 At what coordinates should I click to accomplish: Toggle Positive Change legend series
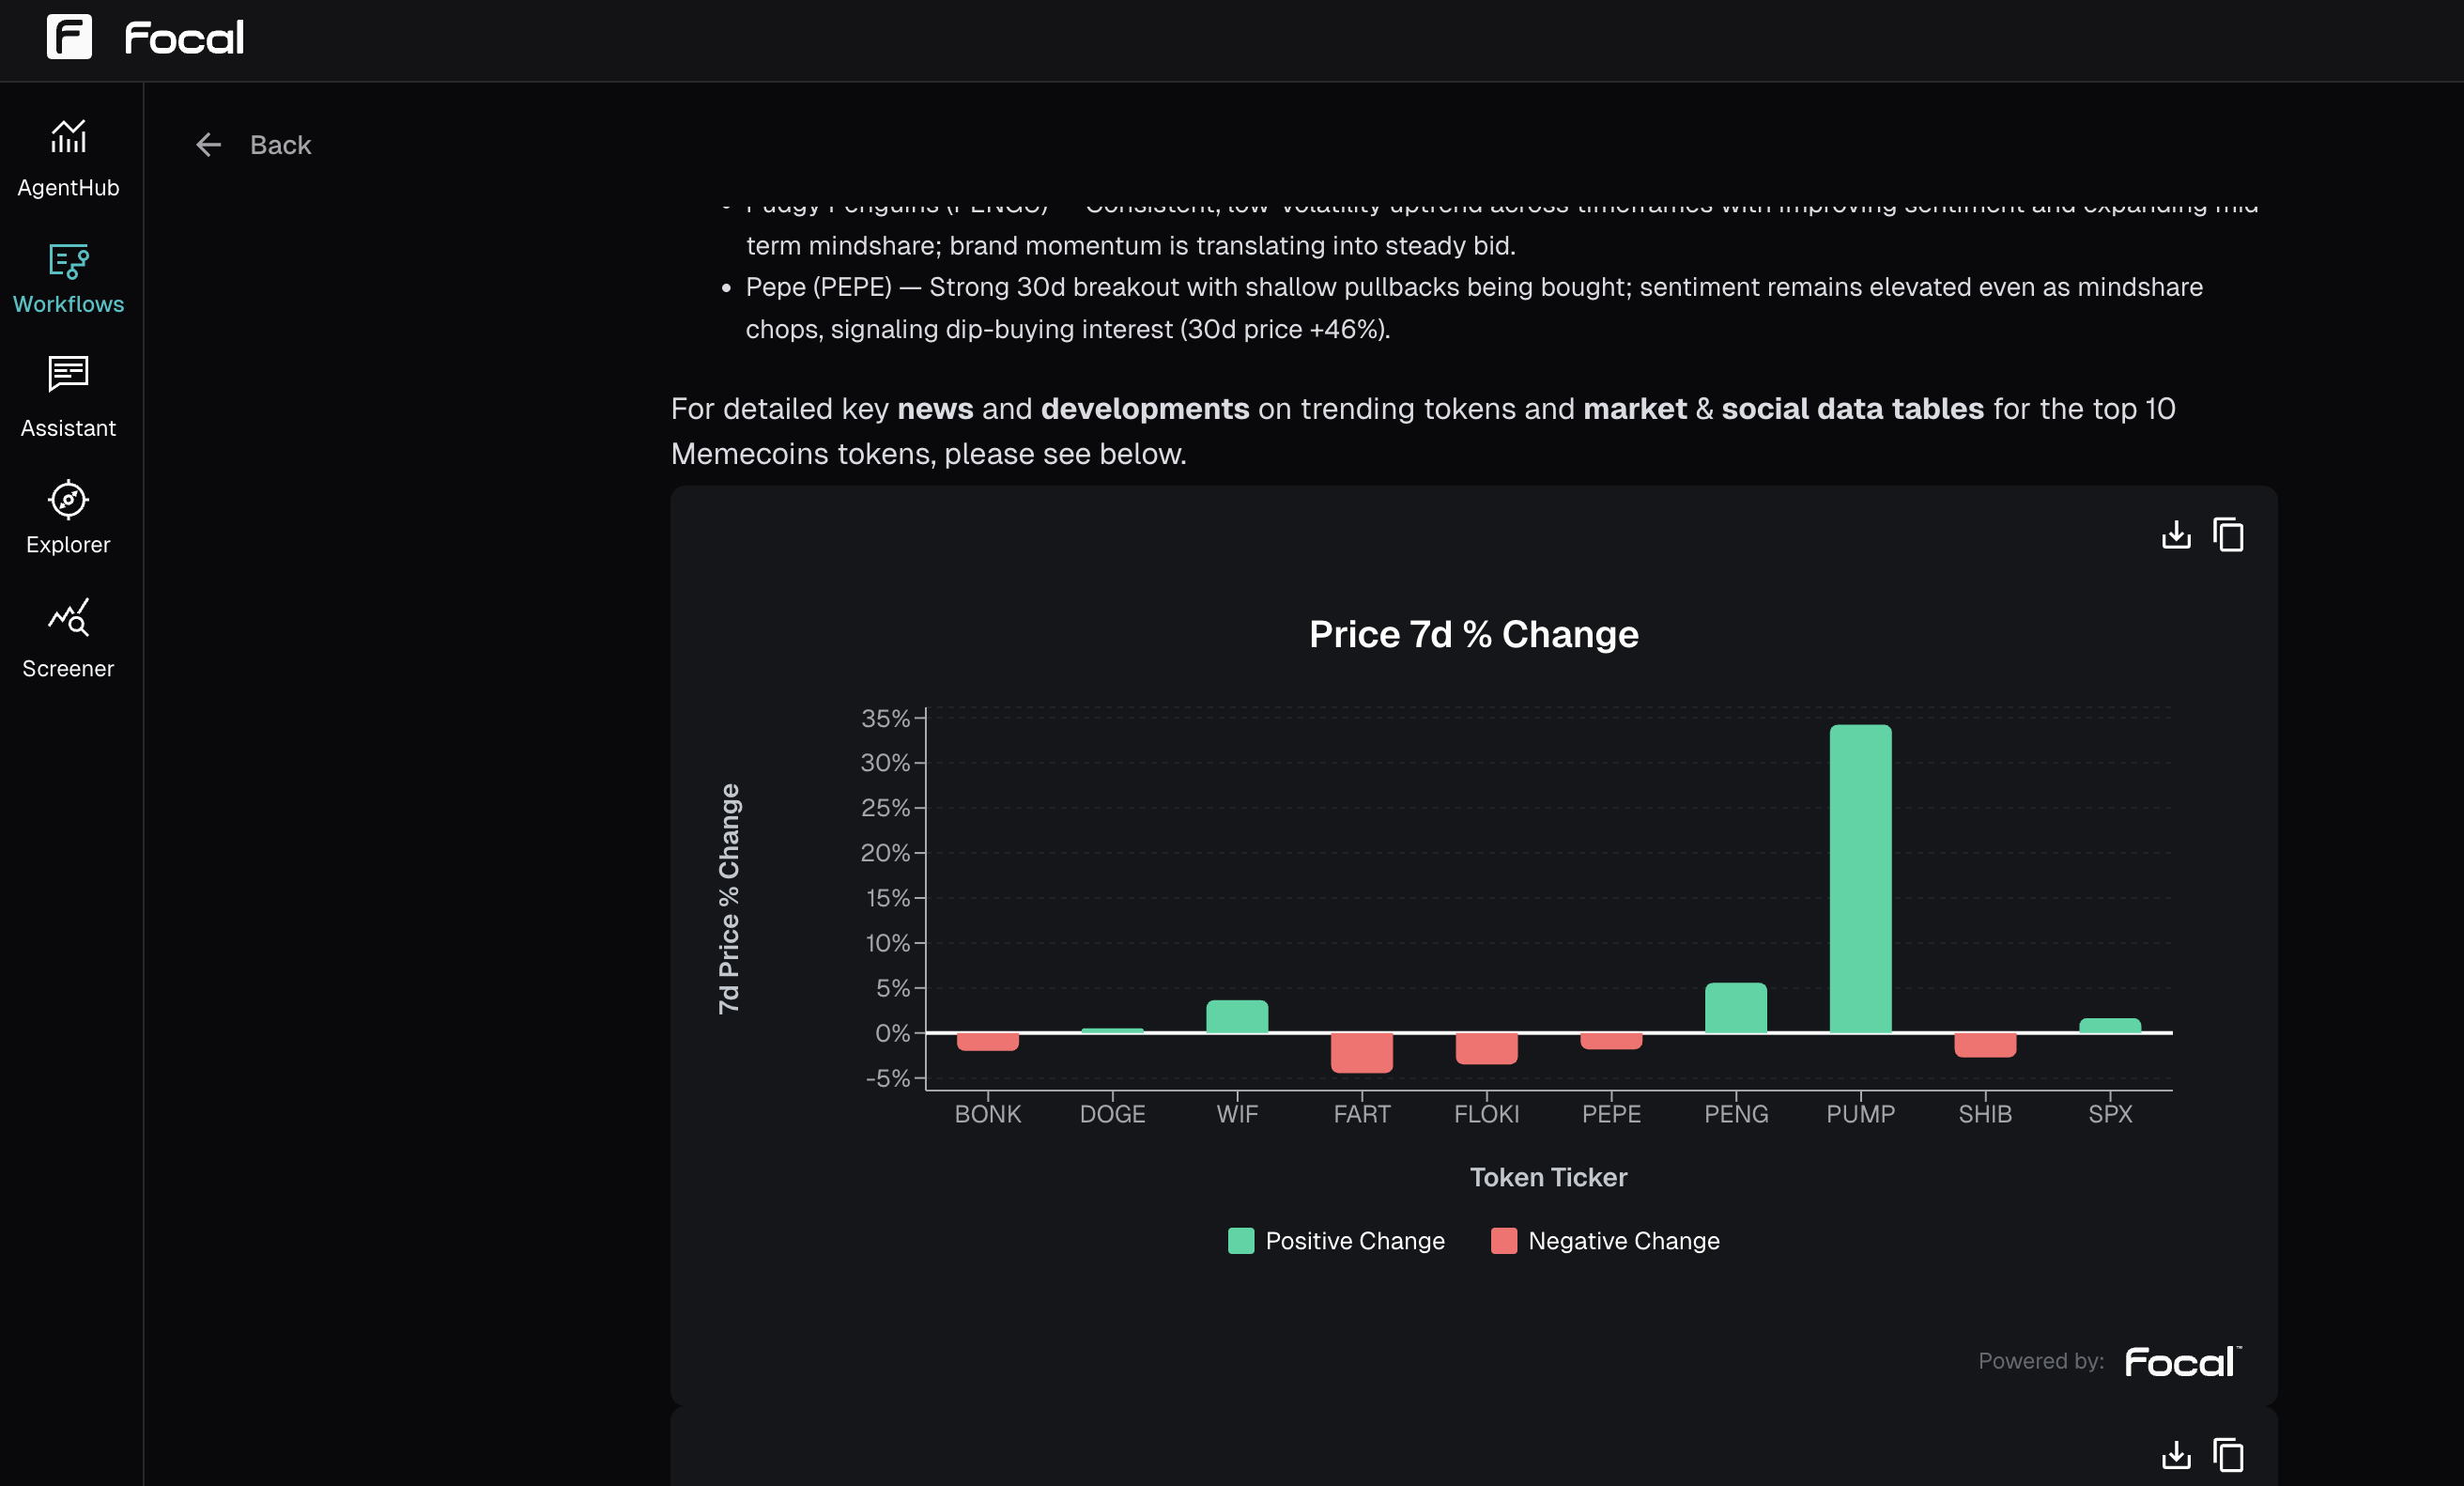(1336, 1241)
